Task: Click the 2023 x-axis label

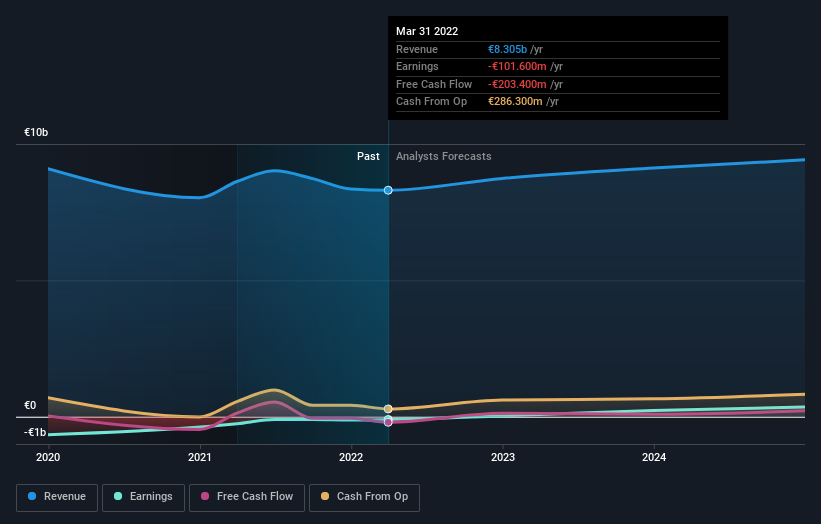Action: click(503, 458)
